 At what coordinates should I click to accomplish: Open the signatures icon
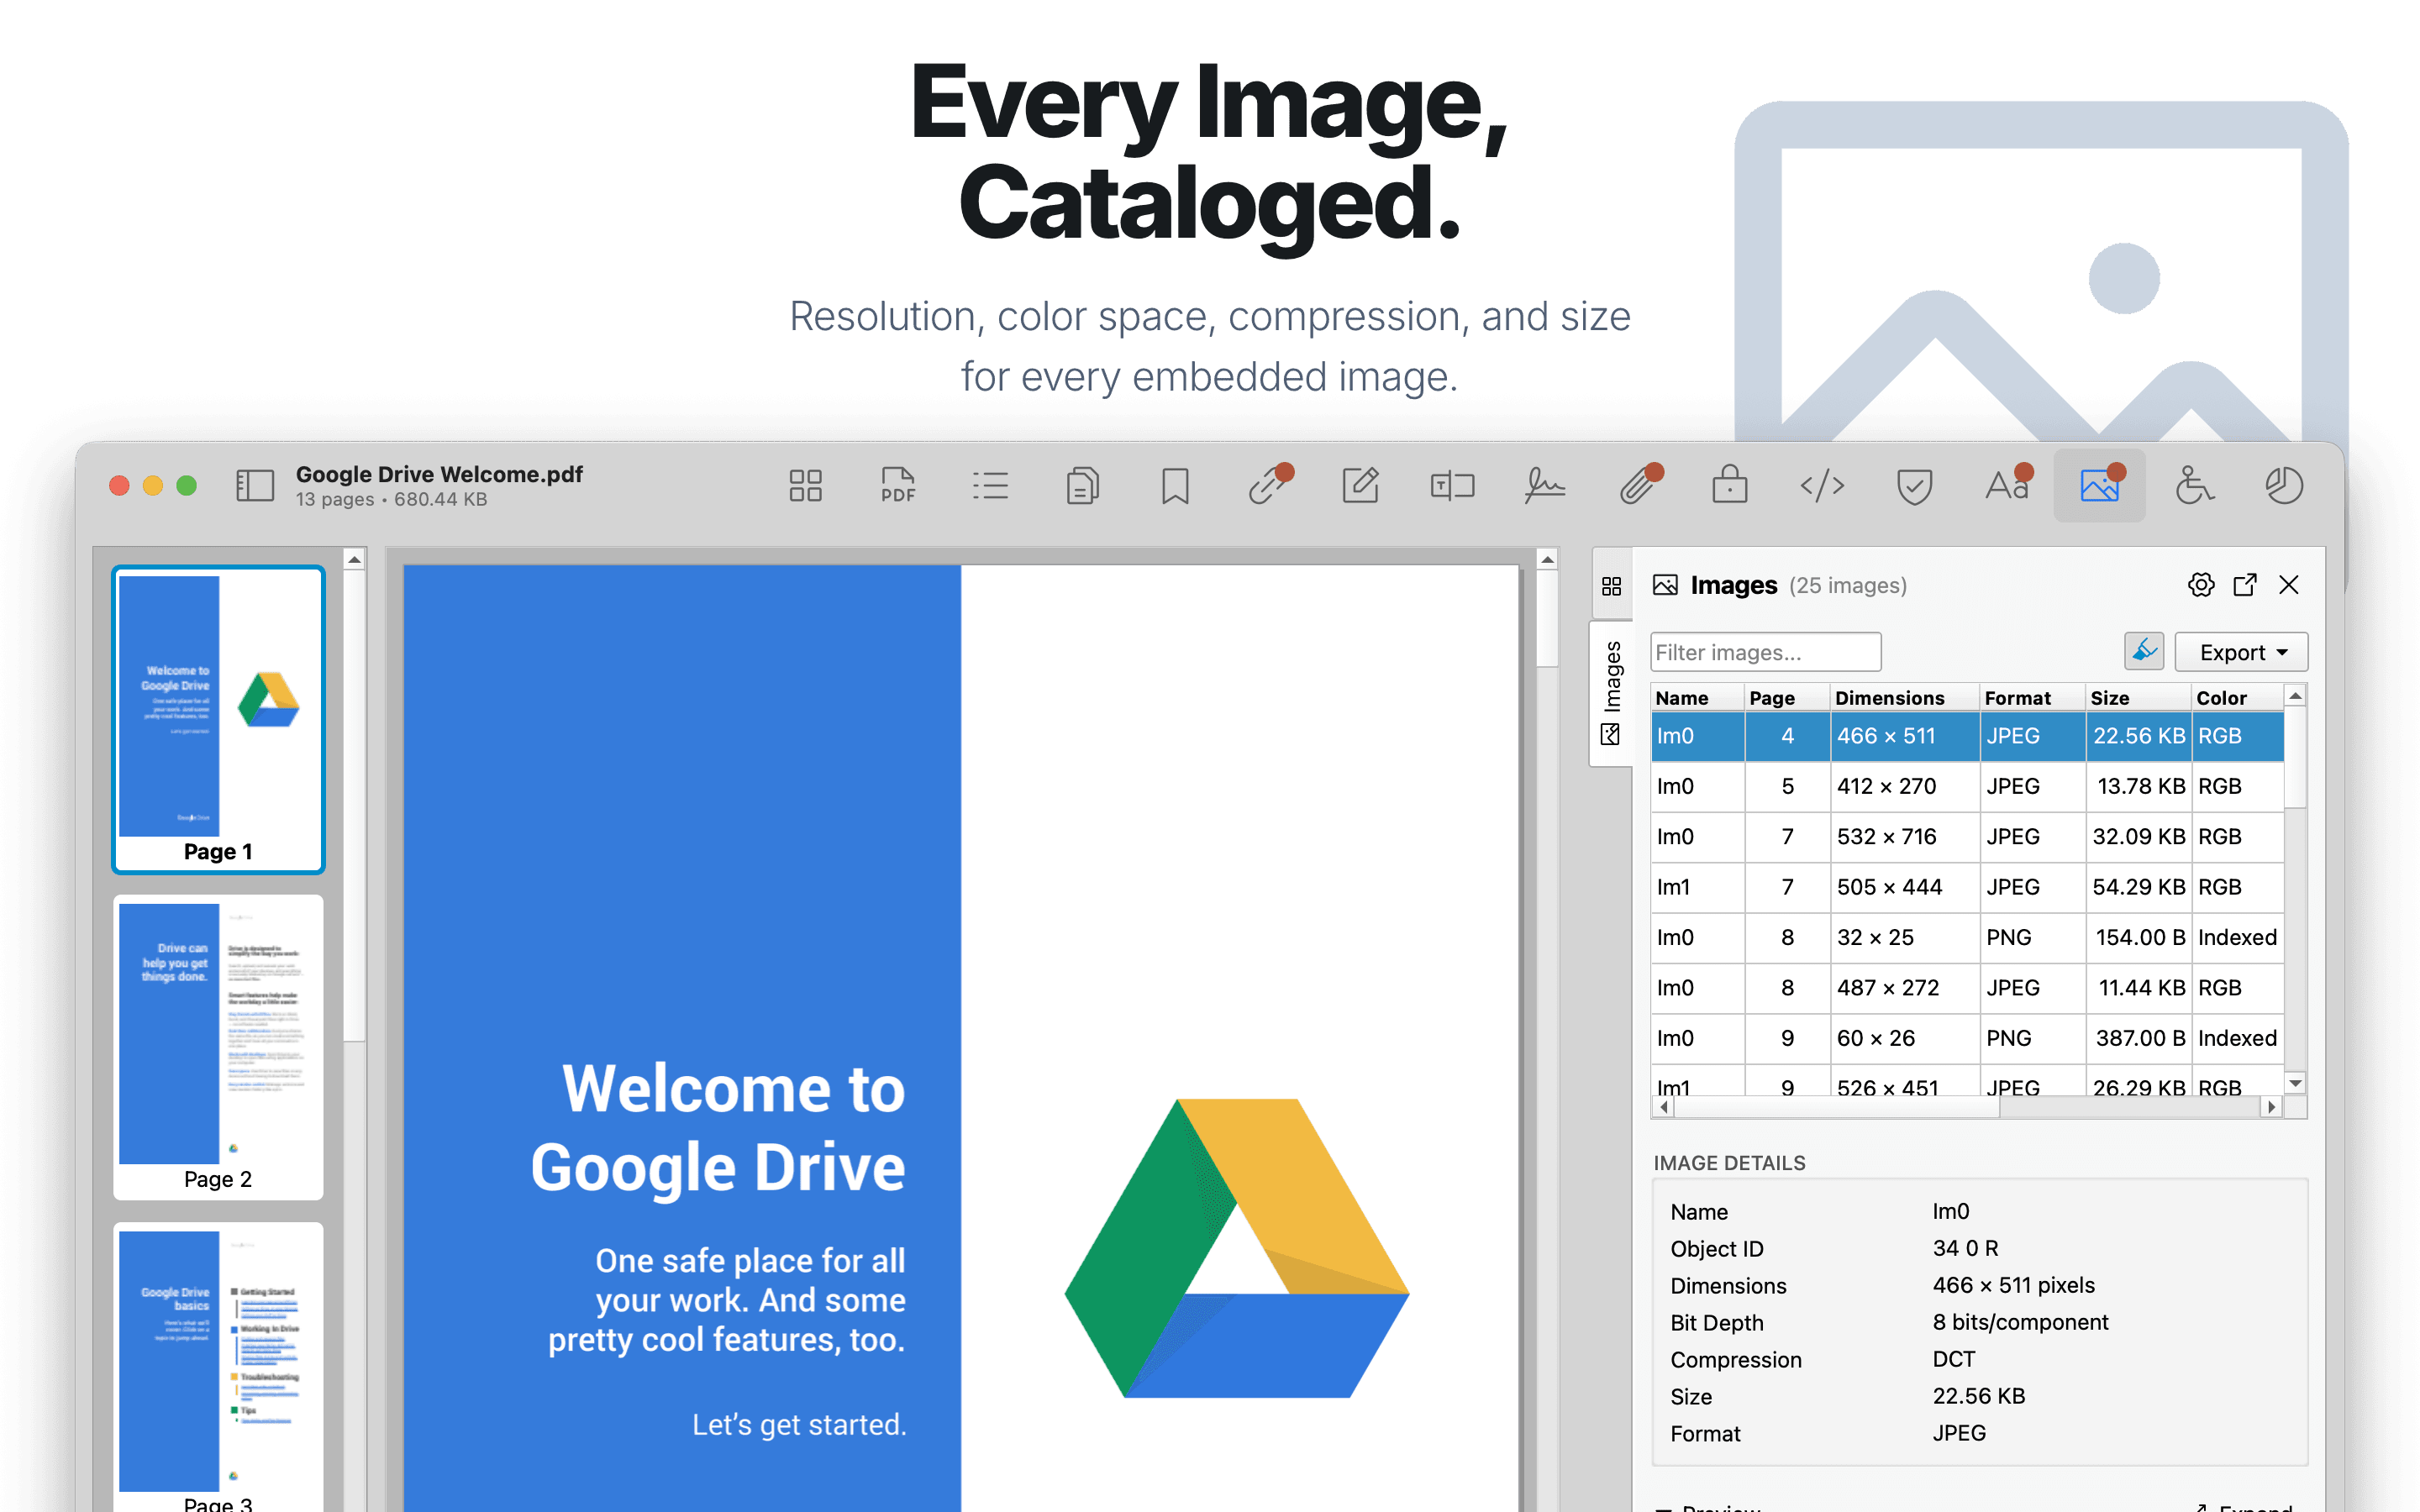(1545, 486)
